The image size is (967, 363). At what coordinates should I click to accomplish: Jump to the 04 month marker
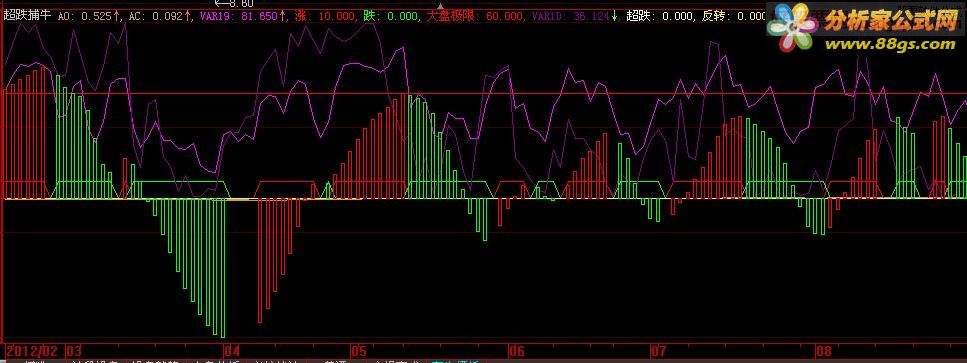point(232,351)
